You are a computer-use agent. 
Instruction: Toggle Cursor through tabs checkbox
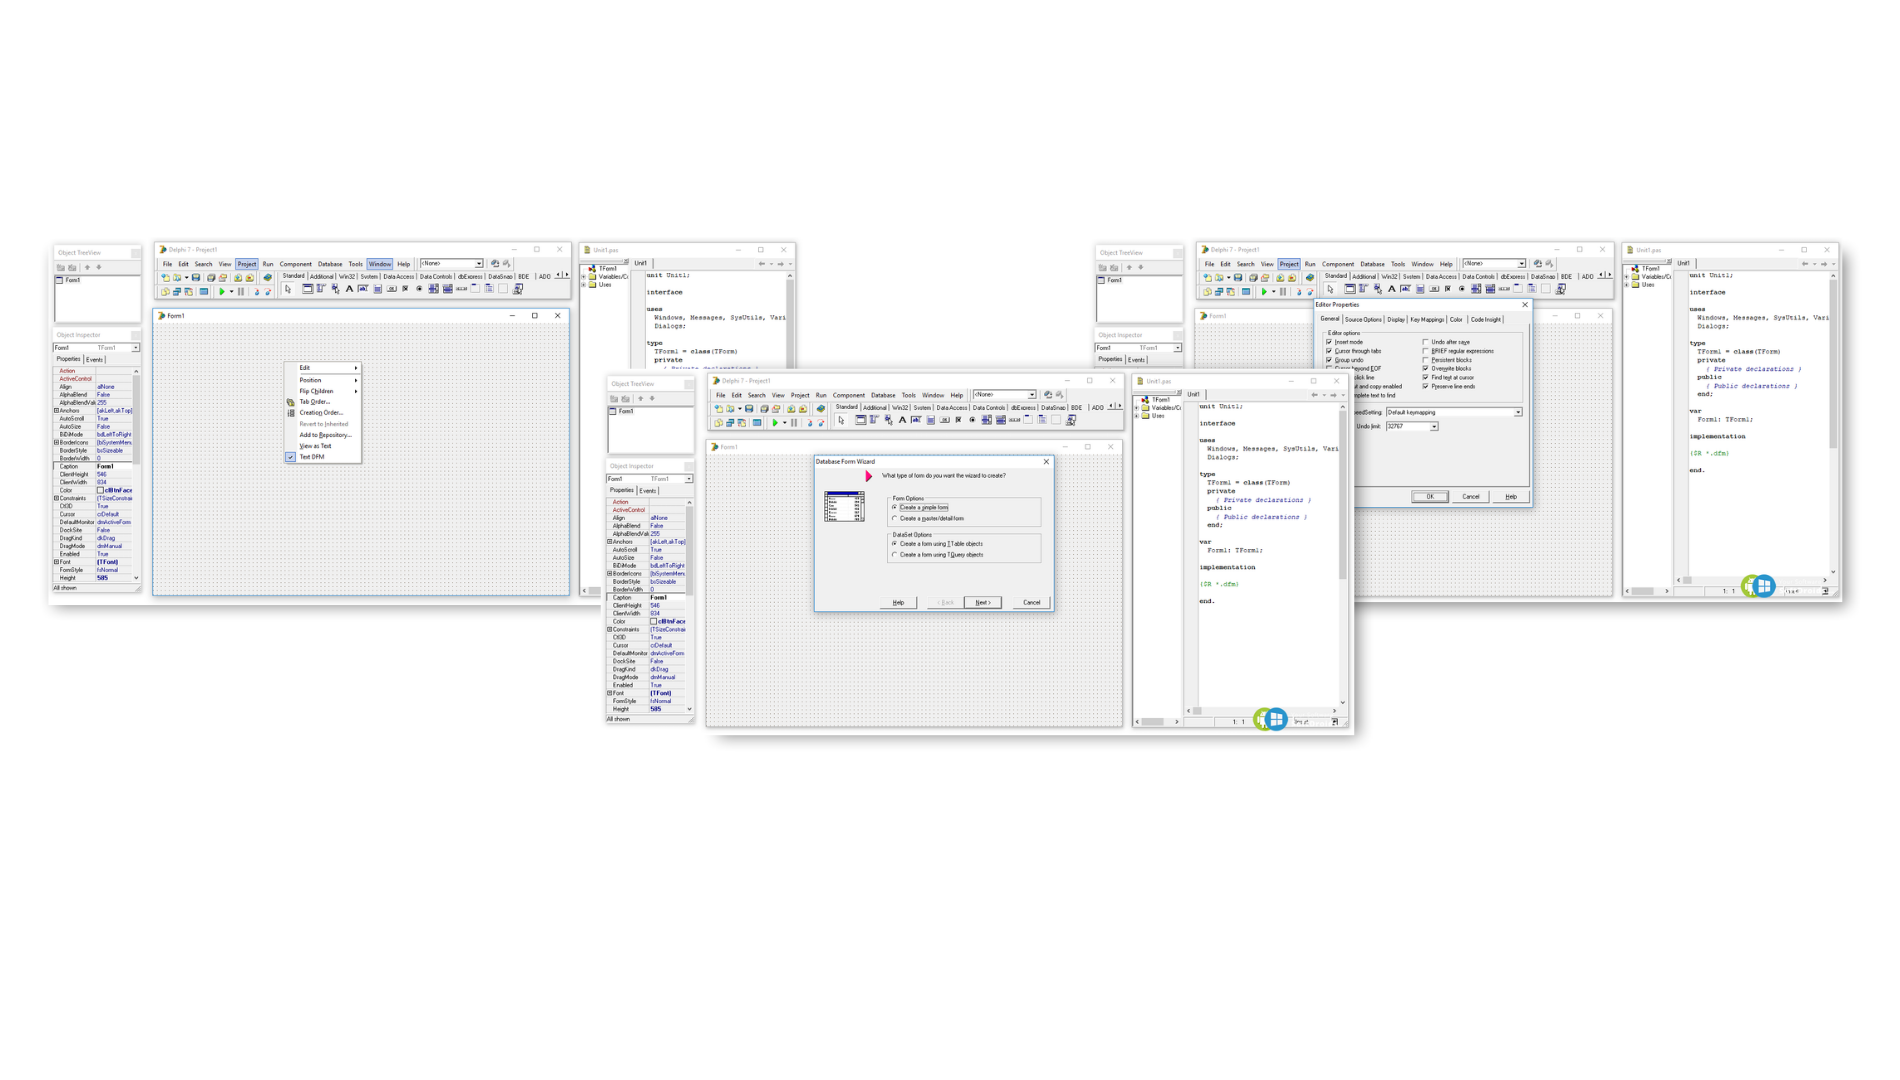tap(1329, 351)
